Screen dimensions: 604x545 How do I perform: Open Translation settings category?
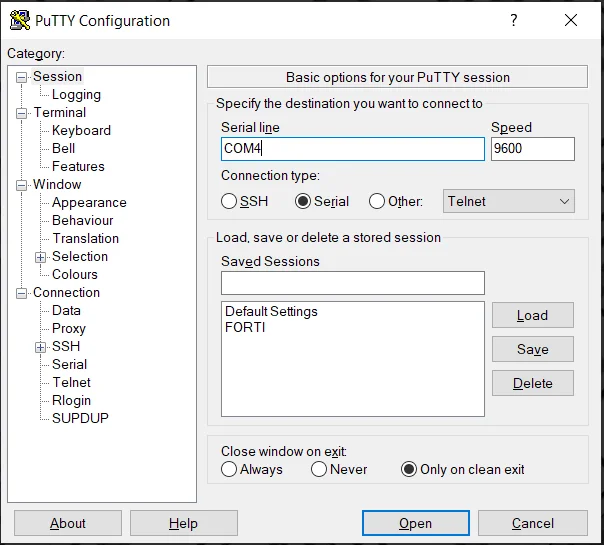(x=86, y=238)
